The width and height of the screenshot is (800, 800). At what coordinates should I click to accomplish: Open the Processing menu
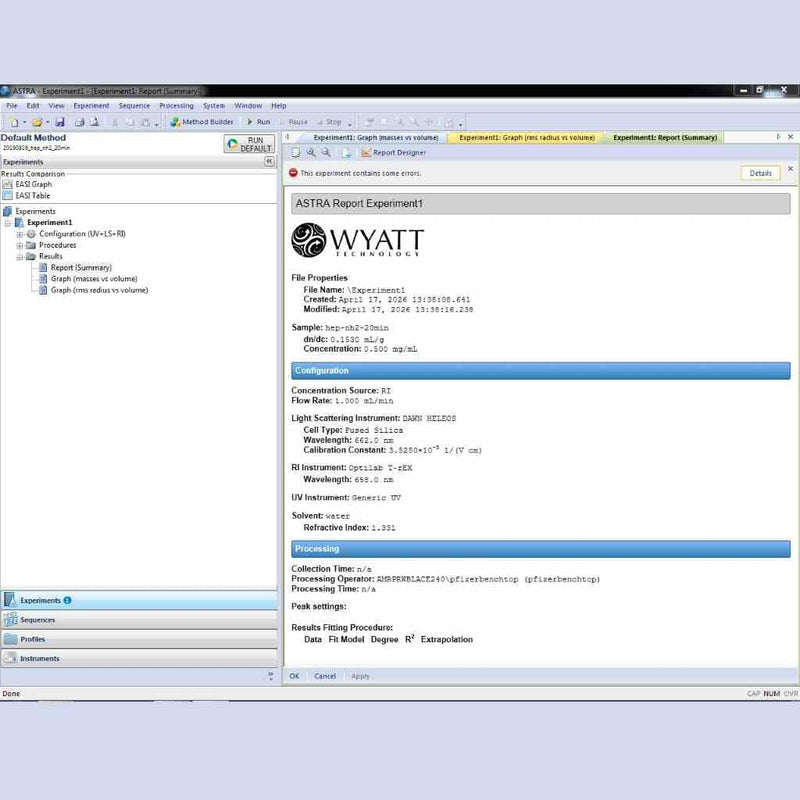(x=177, y=106)
